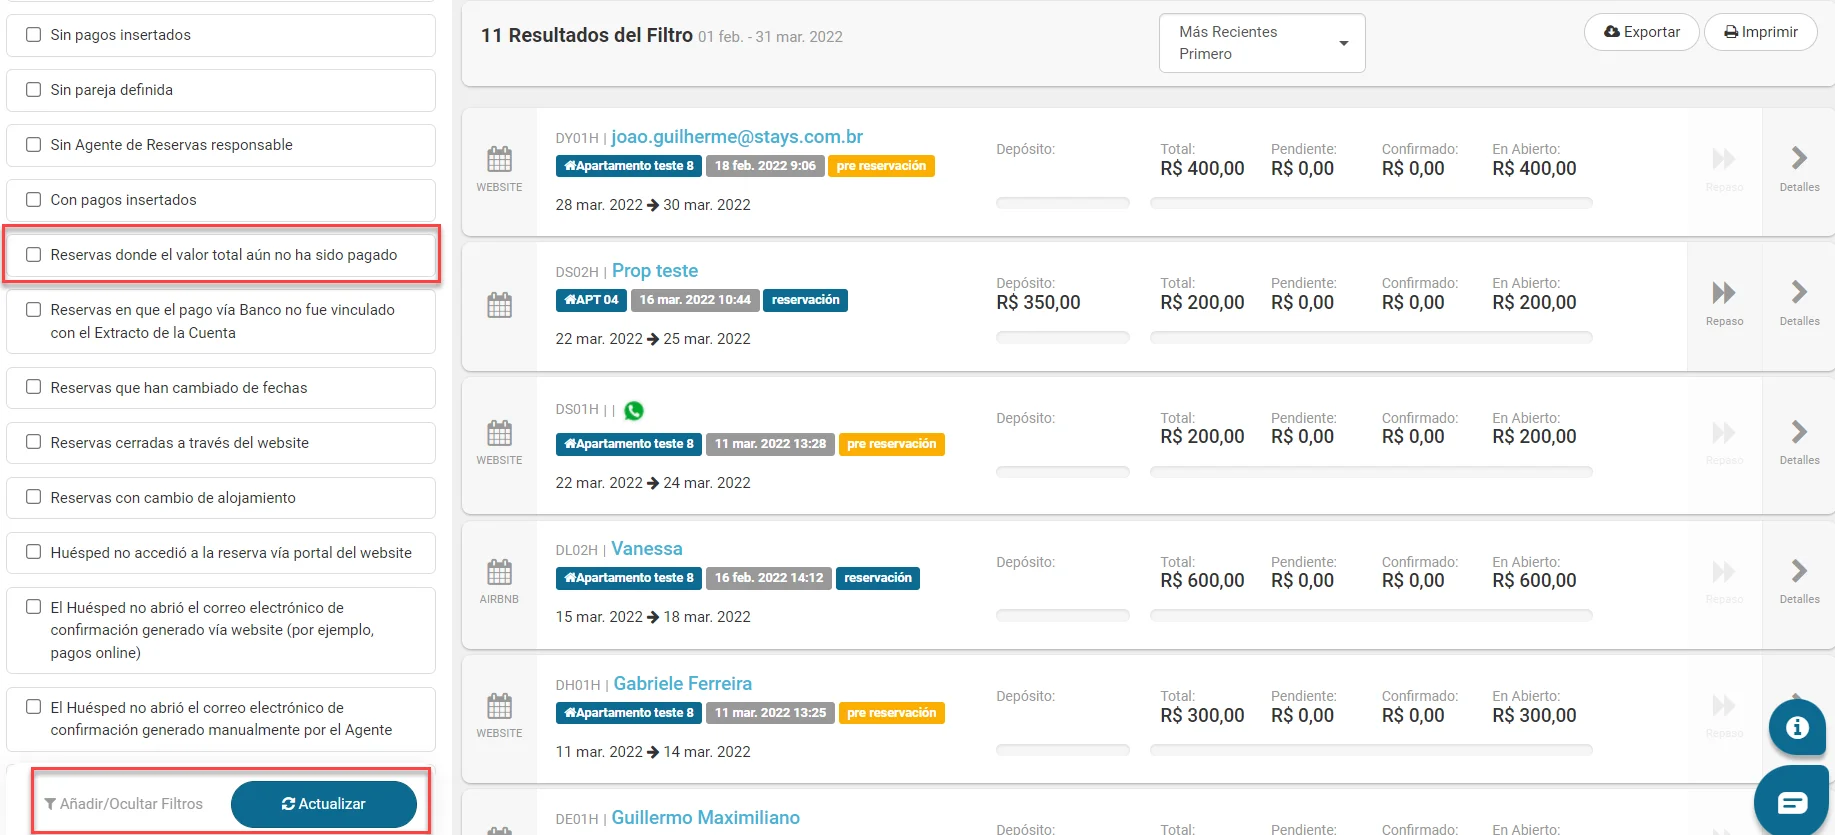1835x835 pixels.
Task: Click '11 Resultados del Filtro' heading
Action: [x=587, y=35]
